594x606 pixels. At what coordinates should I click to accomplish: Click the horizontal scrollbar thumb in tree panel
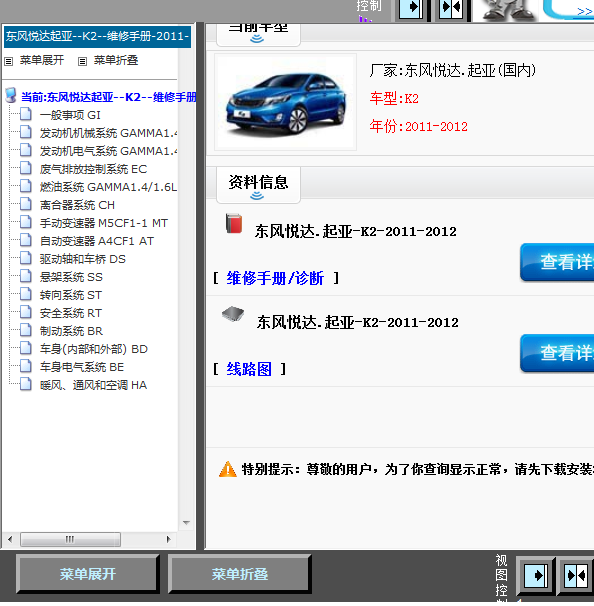point(70,539)
